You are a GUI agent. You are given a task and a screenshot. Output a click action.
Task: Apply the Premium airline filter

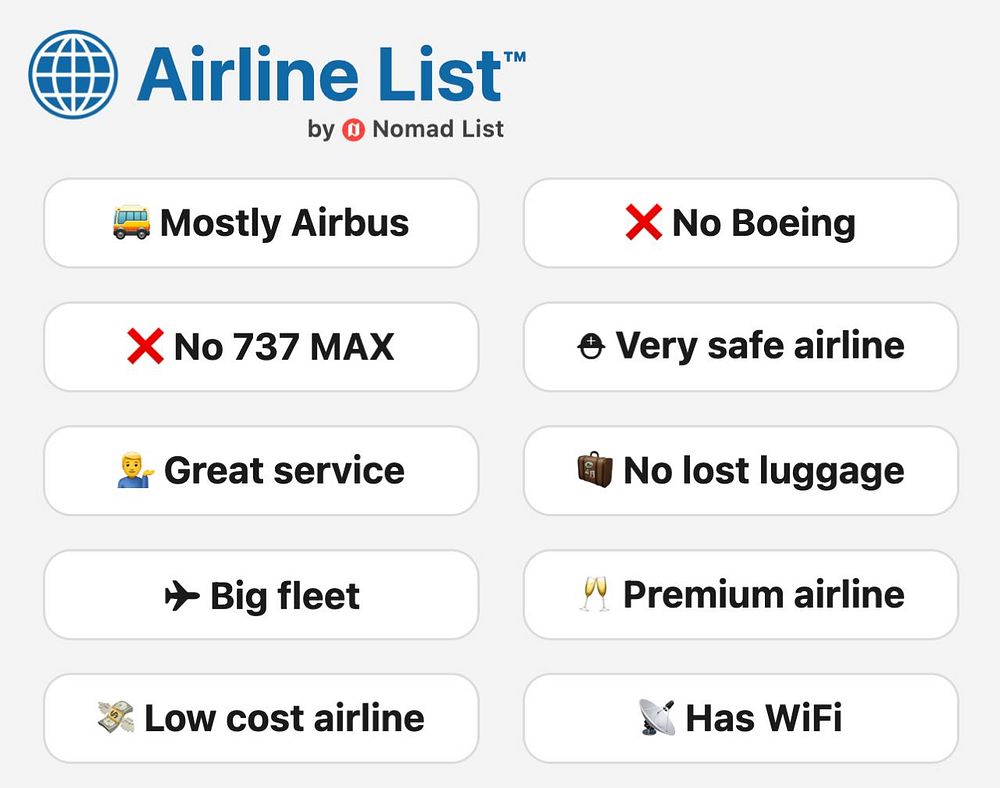coord(740,595)
